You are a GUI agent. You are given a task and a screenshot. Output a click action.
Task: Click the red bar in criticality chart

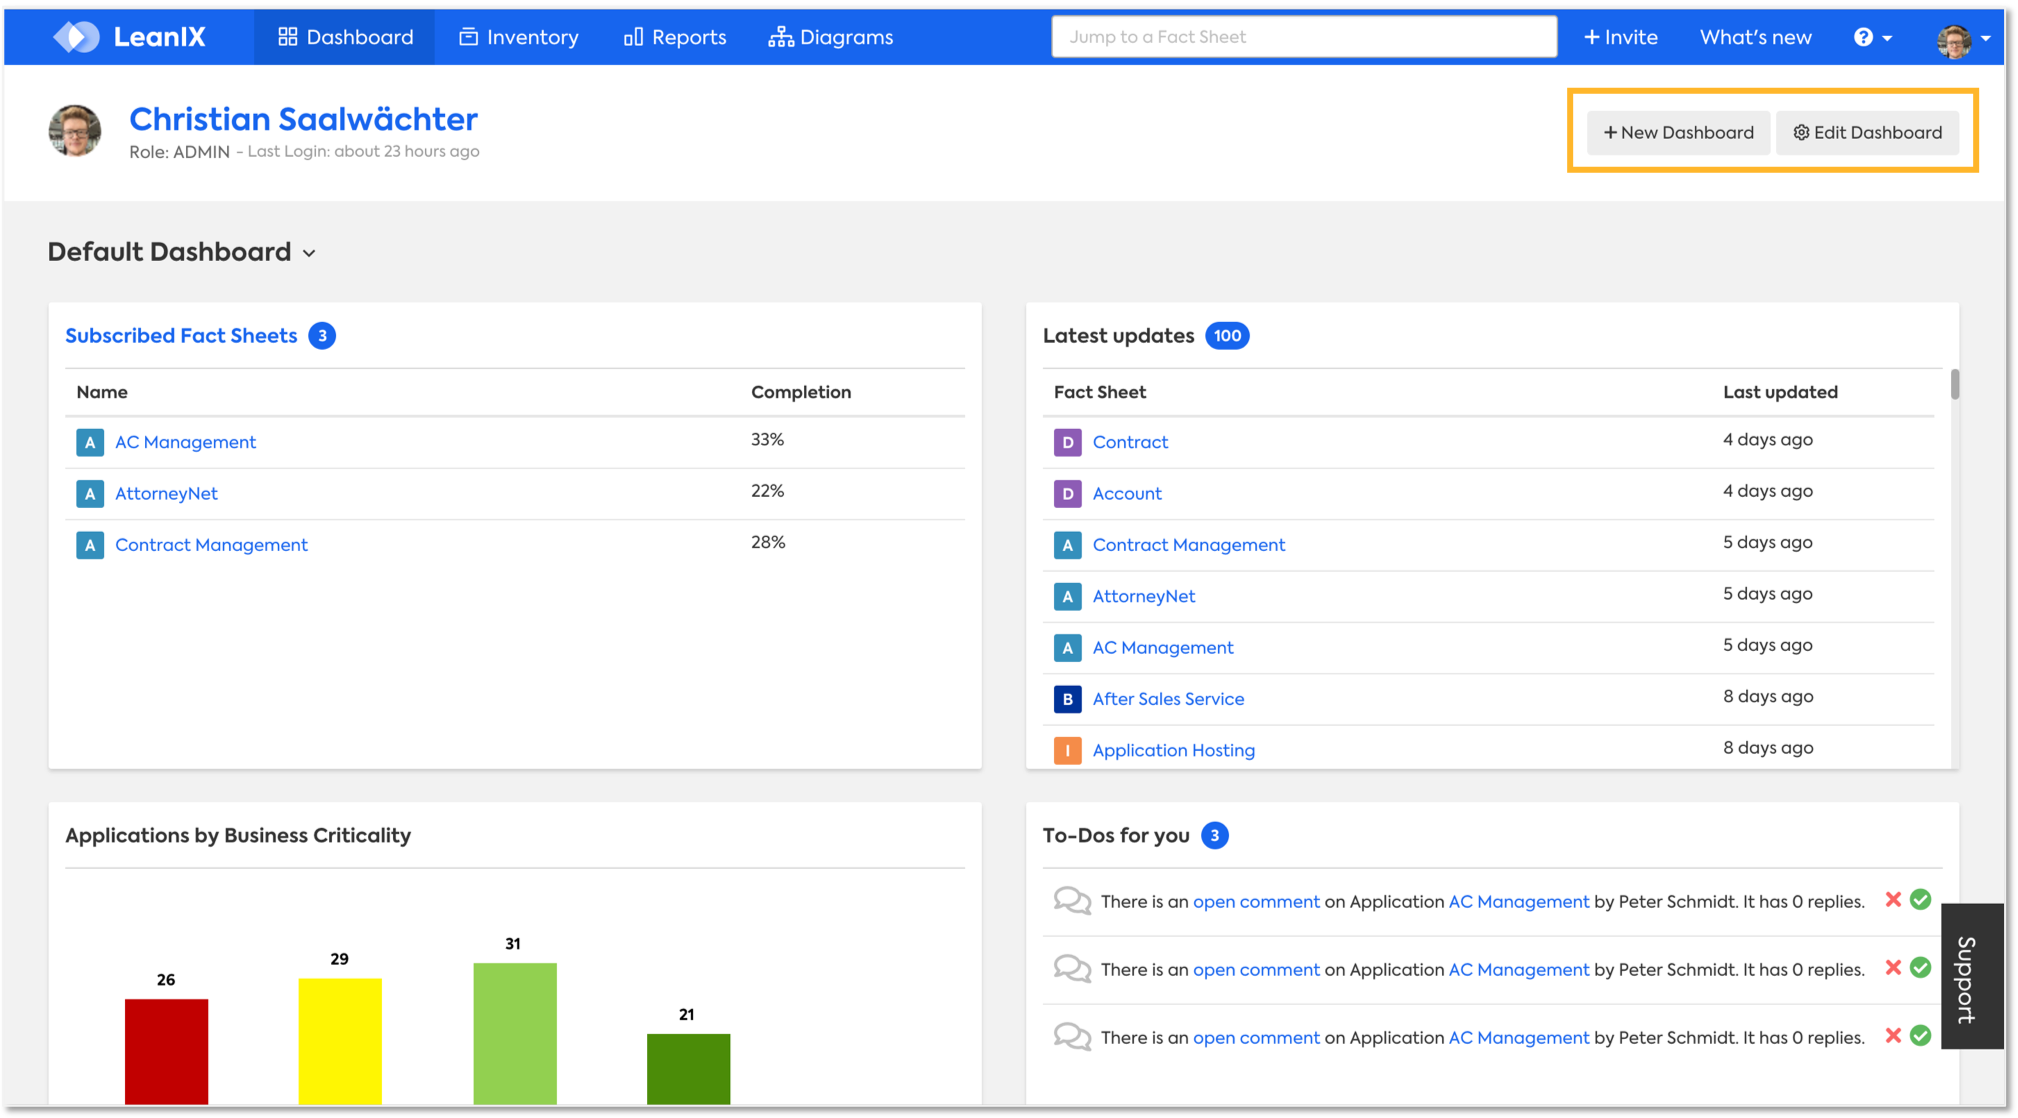click(166, 1050)
